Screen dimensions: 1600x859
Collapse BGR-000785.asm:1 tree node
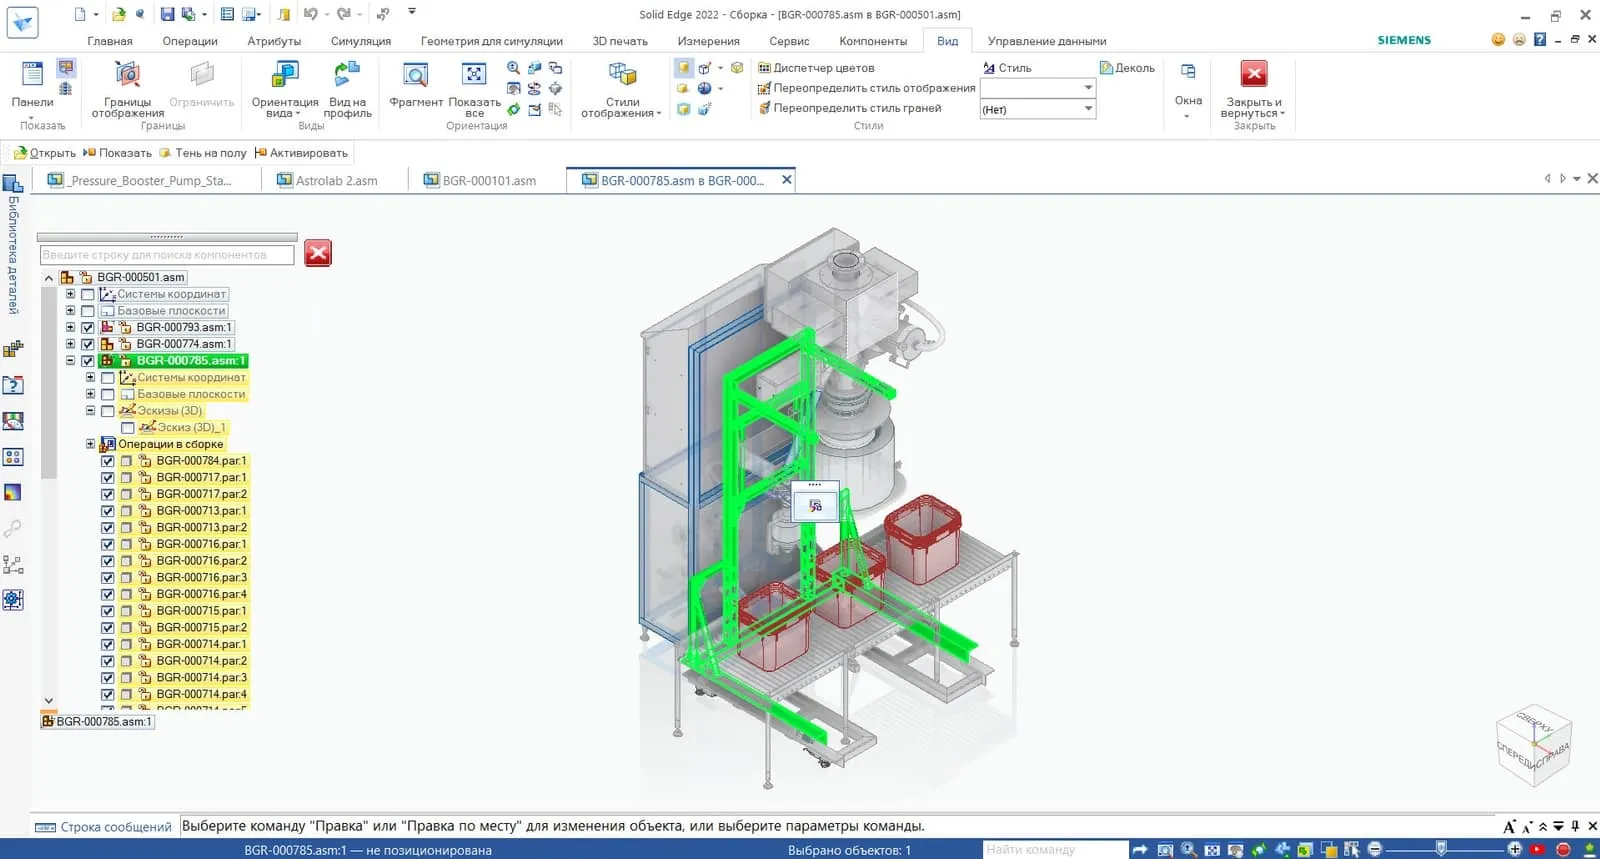pos(70,361)
